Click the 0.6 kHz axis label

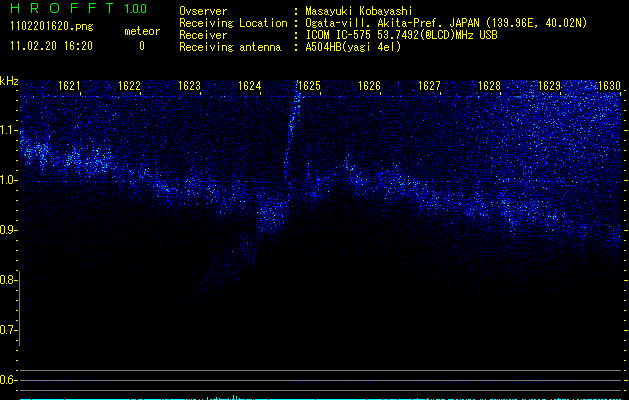(x=7, y=380)
